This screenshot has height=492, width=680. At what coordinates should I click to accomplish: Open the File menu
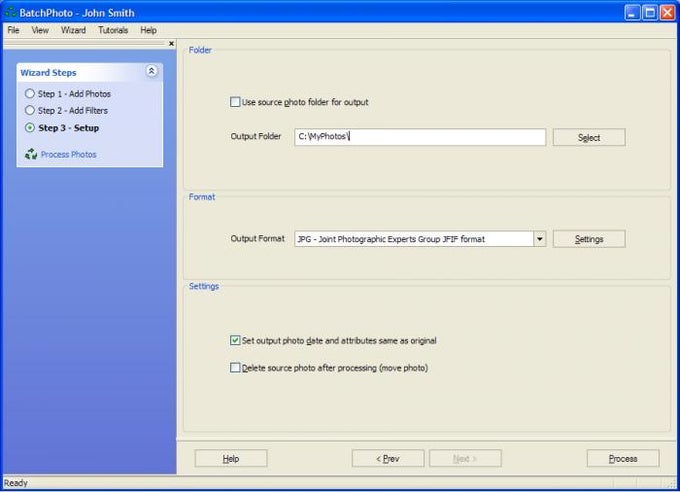coord(13,30)
